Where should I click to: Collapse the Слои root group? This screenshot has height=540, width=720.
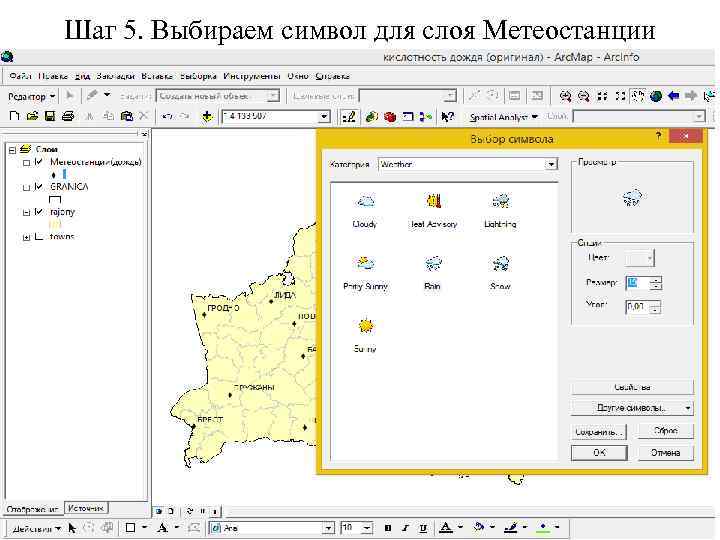[x=12, y=150]
